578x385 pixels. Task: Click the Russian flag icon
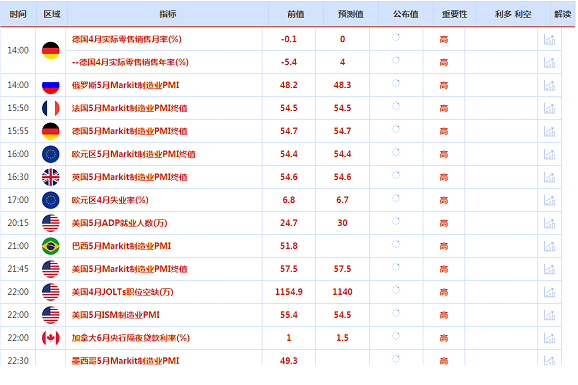tap(51, 85)
